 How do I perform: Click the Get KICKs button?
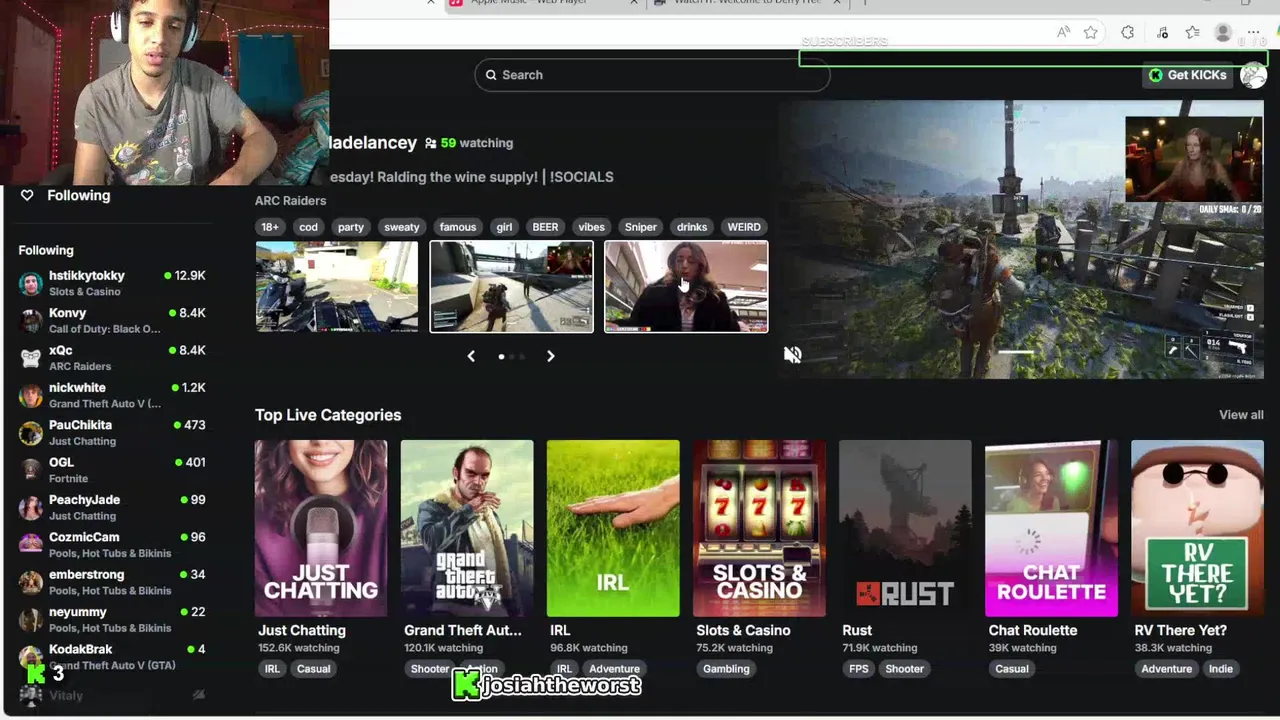point(1187,75)
